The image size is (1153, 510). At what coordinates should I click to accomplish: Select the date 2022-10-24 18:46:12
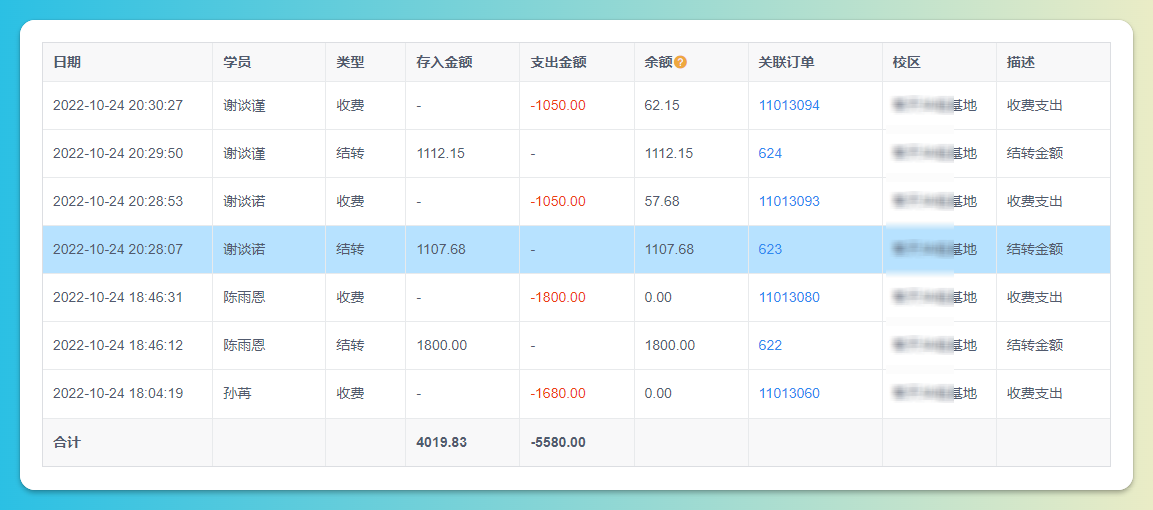[x=118, y=345]
